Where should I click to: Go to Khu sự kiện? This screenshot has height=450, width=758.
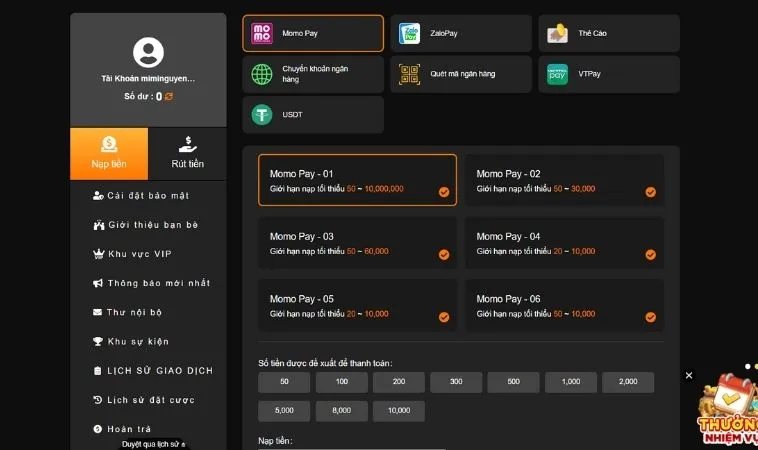point(131,341)
